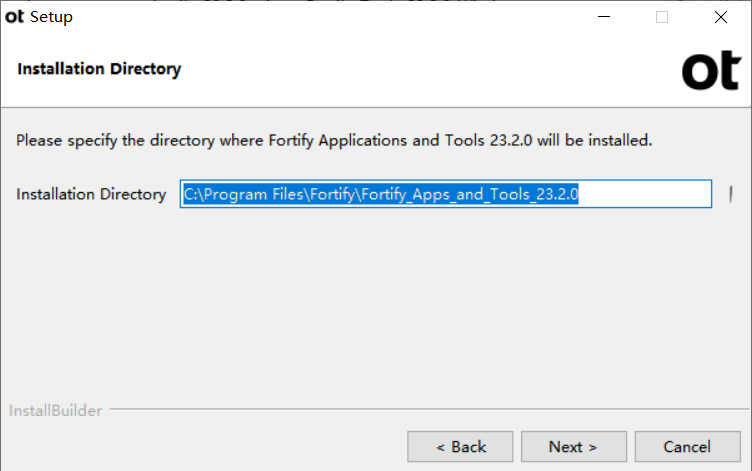Click the "Please specify the directory" instruction text

click(x=115, y=141)
